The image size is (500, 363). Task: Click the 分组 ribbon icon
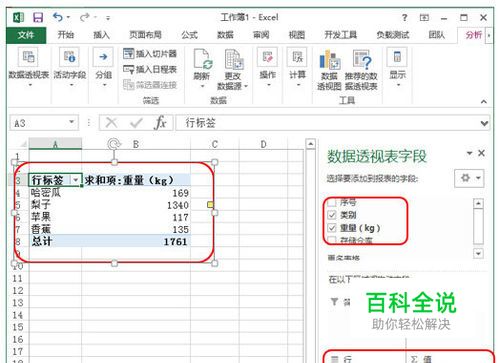(x=103, y=57)
